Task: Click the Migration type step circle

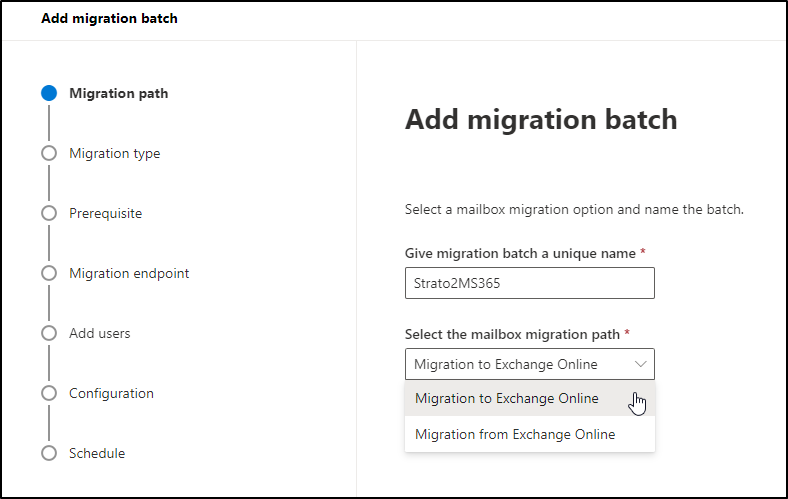Action: (49, 153)
